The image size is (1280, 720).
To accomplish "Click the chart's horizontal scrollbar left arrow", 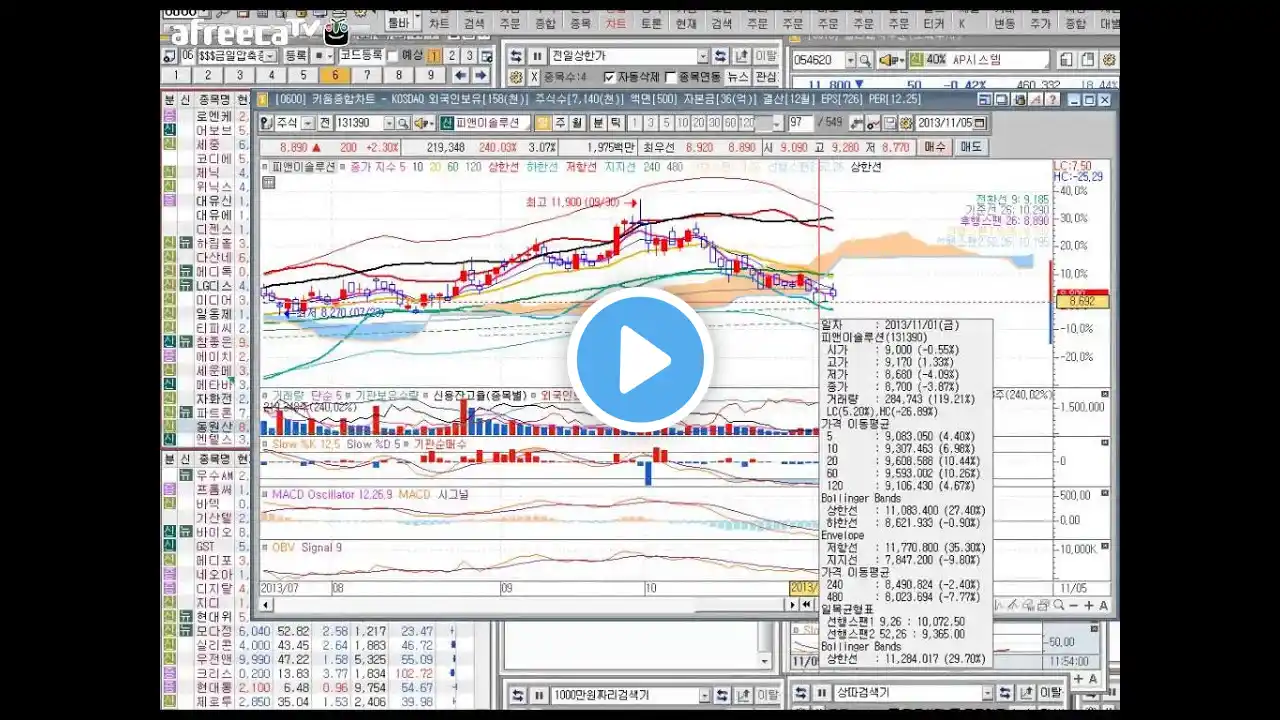I will tap(266, 604).
